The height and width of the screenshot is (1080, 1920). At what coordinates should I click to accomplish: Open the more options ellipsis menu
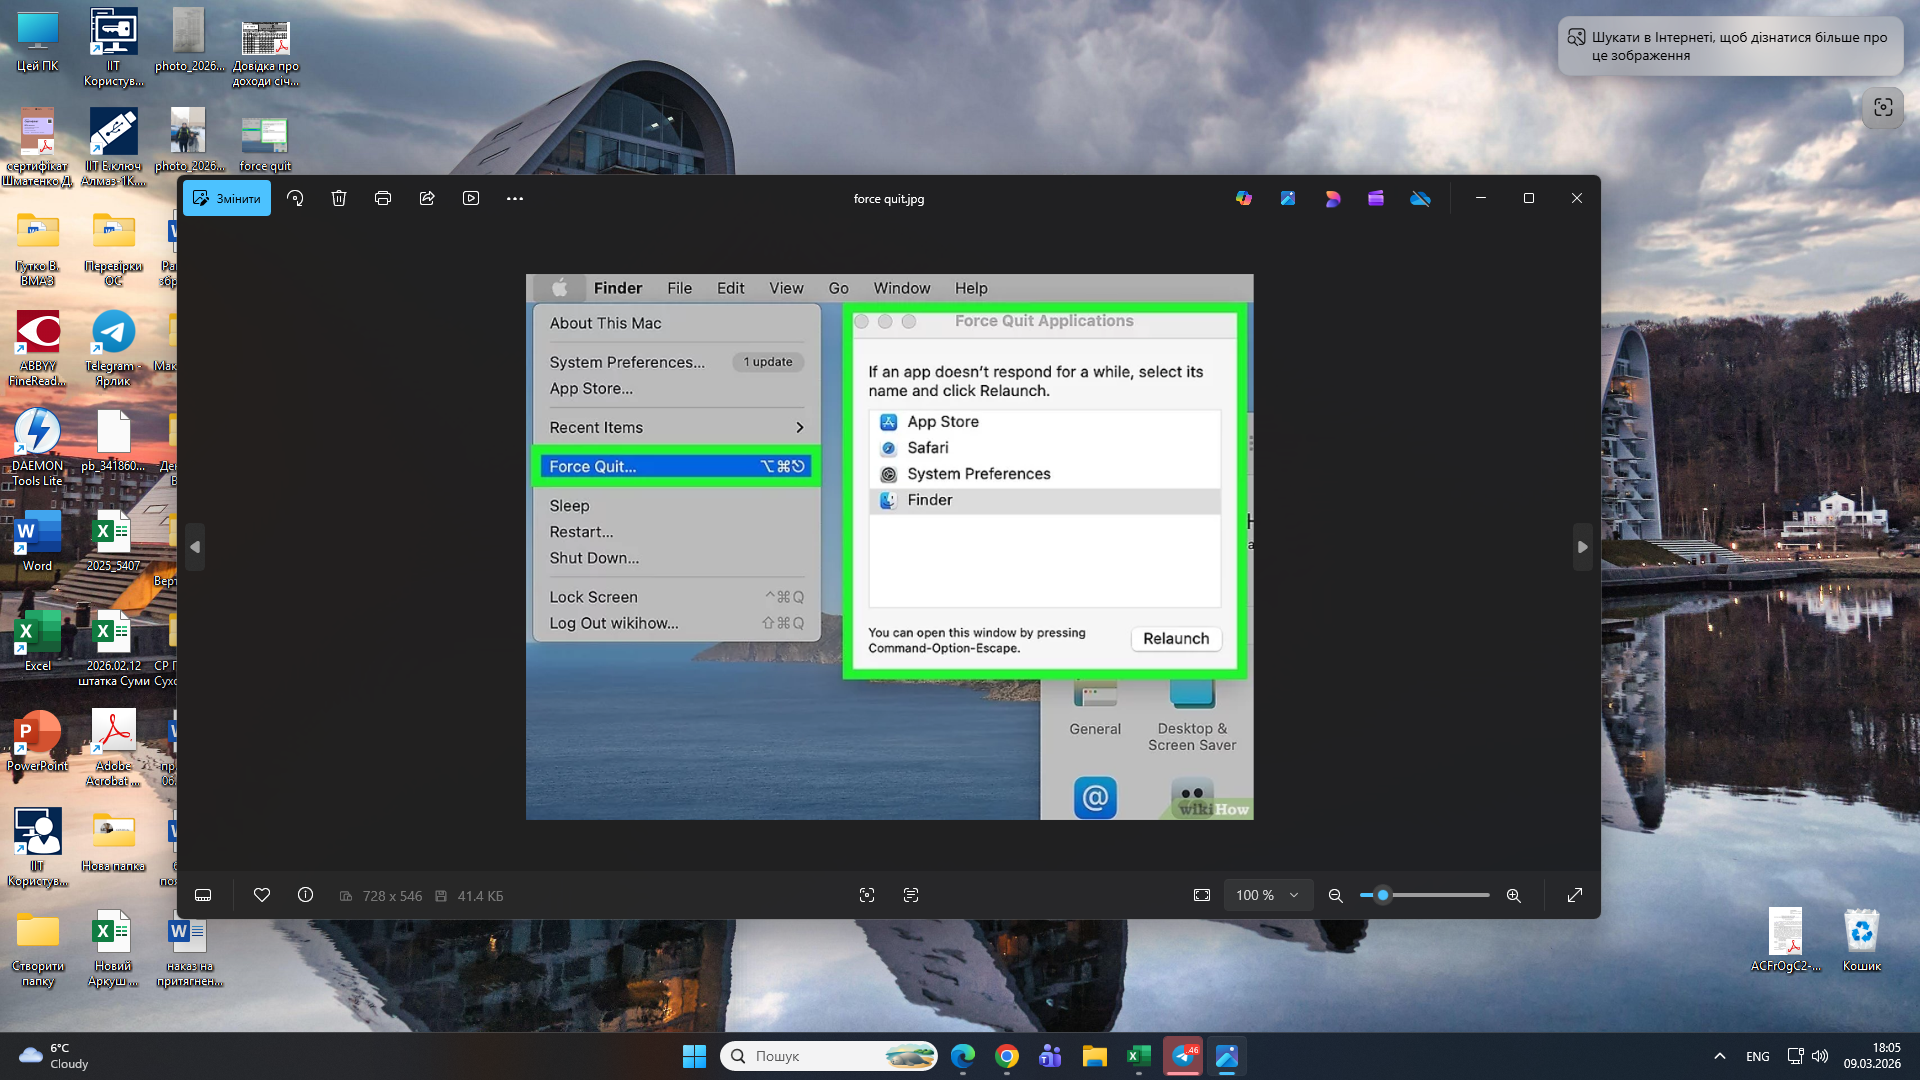coord(515,198)
